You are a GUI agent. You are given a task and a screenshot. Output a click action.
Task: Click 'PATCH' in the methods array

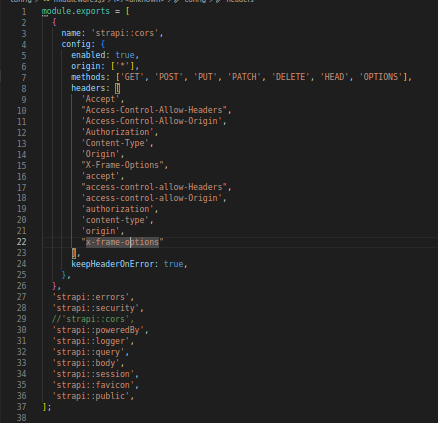[x=244, y=77]
